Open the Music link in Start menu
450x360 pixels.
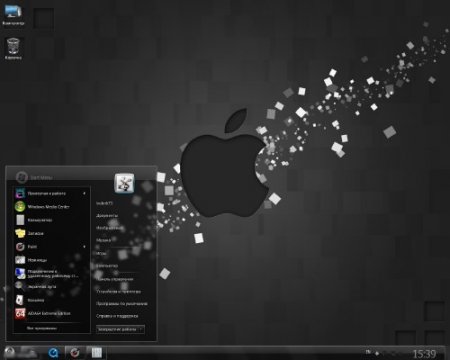point(103,240)
